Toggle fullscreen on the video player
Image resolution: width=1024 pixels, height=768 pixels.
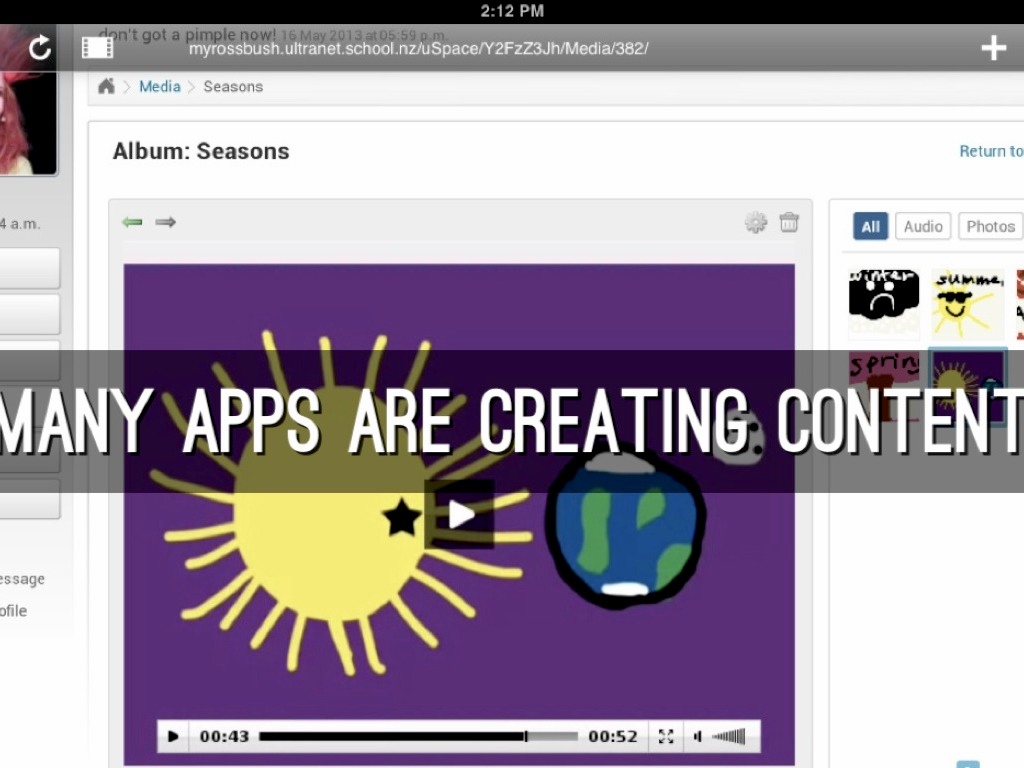pyautogui.click(x=666, y=736)
